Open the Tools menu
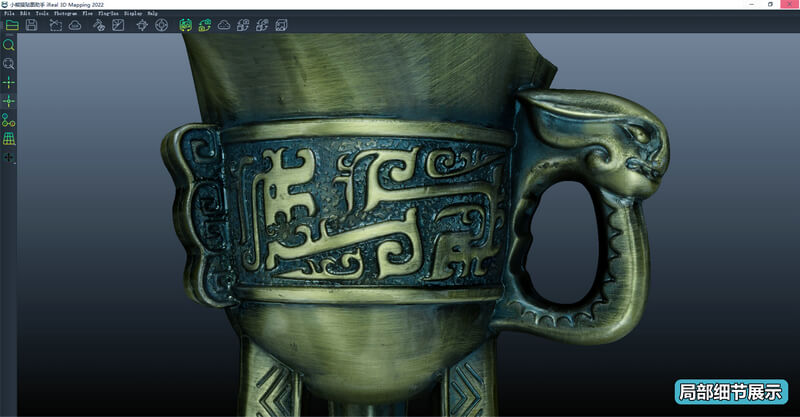Screen dimensions: 800x417 42,14
